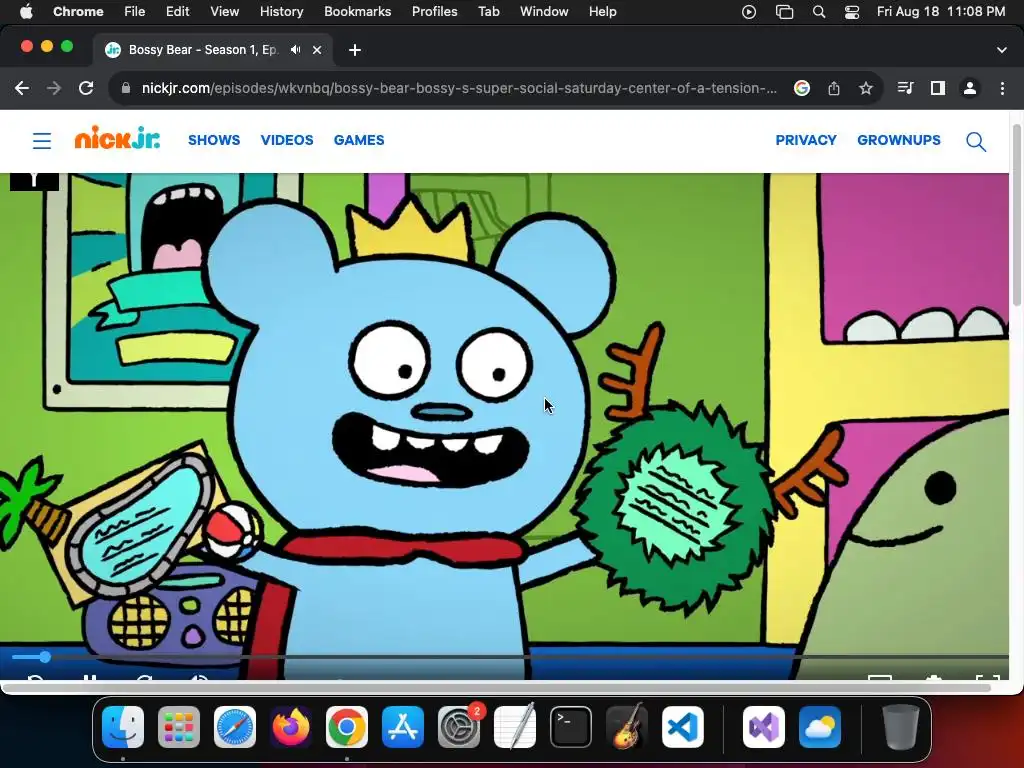This screenshot has width=1024, height=768.
Task: Click the Now Playing menu bar icon
Action: tap(749, 12)
